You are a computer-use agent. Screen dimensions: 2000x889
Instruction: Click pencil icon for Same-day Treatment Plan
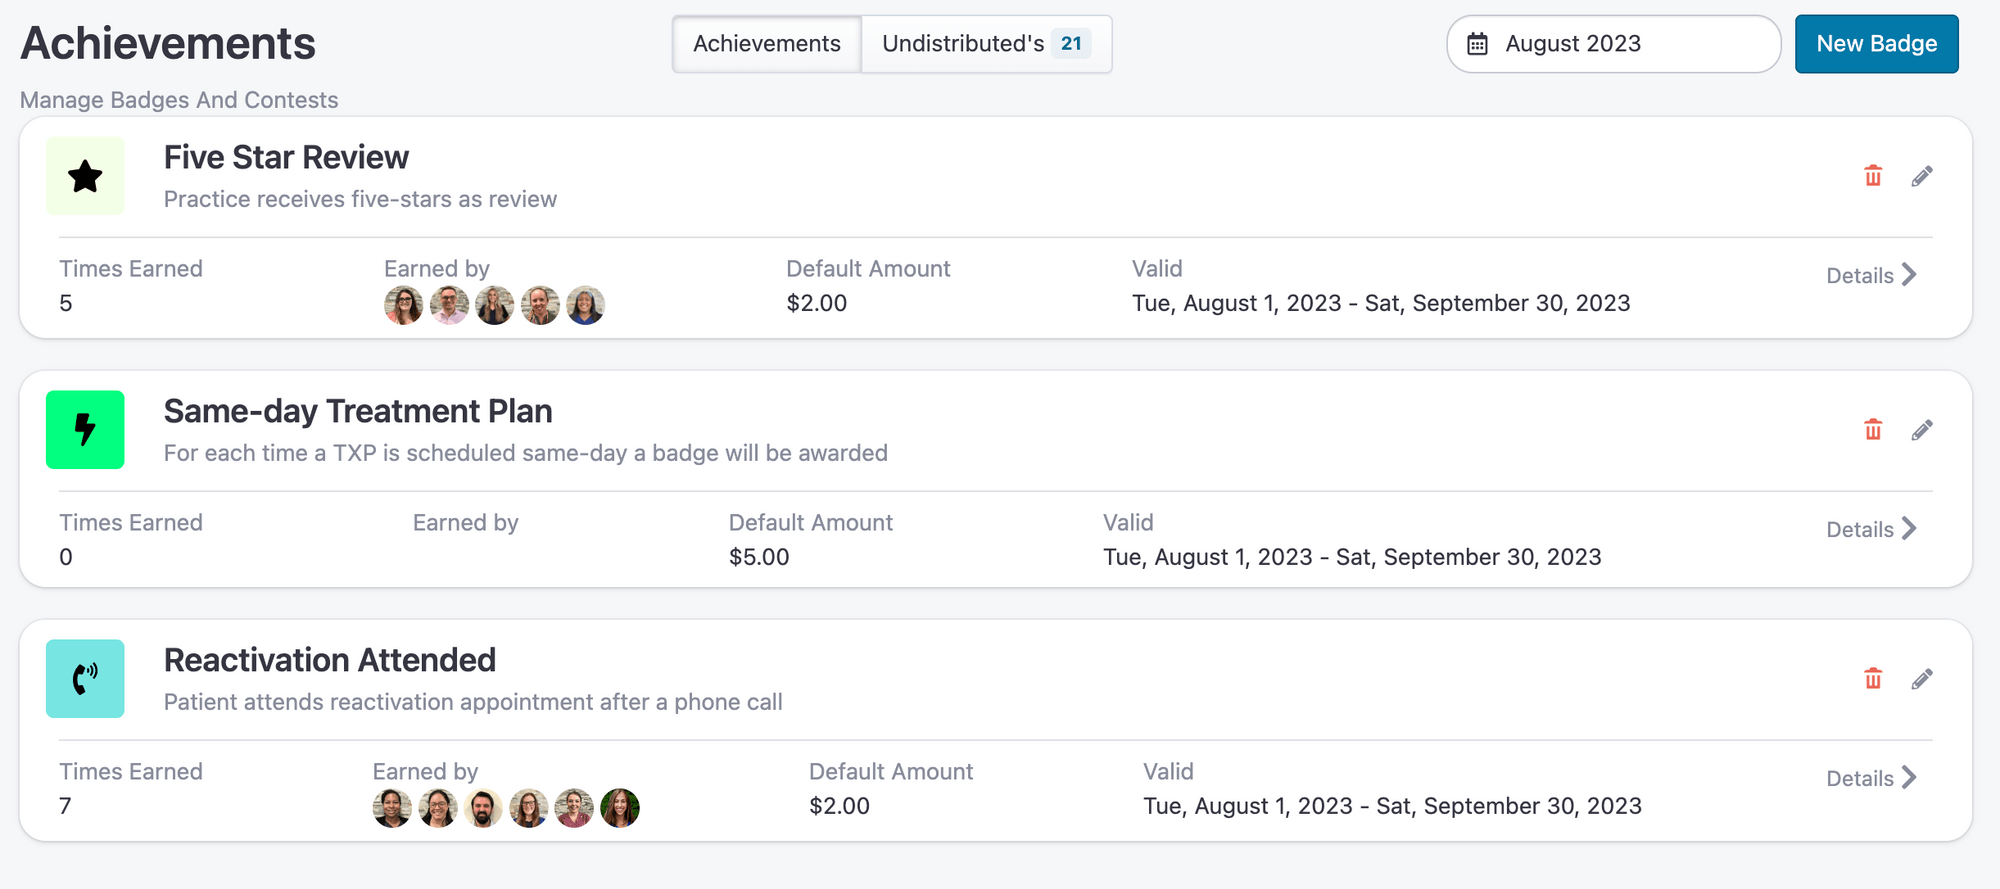click(1922, 430)
